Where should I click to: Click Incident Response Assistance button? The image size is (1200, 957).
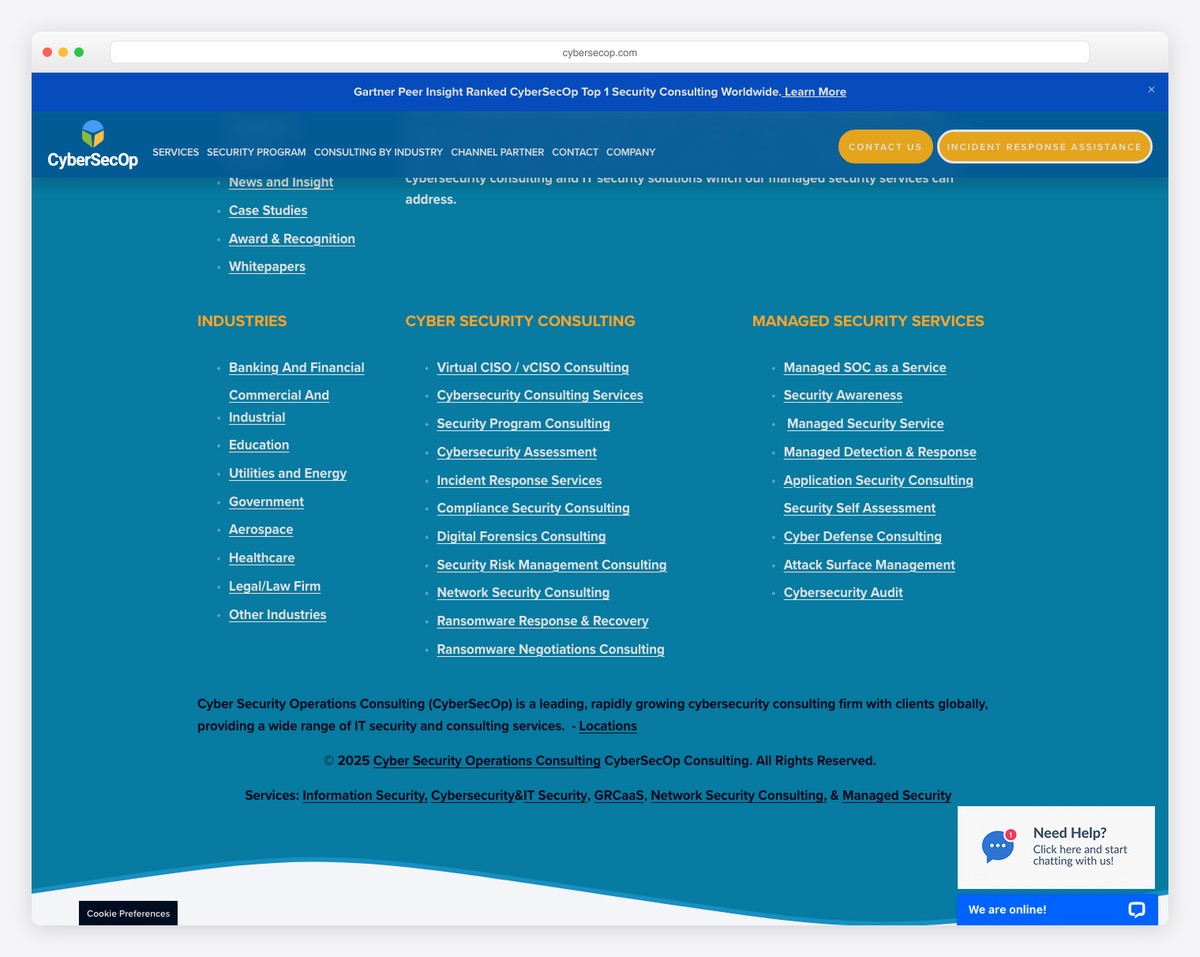click(x=1044, y=147)
